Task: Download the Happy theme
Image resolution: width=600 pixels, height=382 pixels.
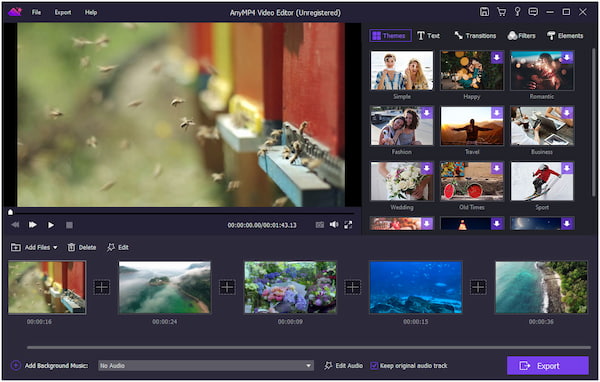Action: click(497, 57)
